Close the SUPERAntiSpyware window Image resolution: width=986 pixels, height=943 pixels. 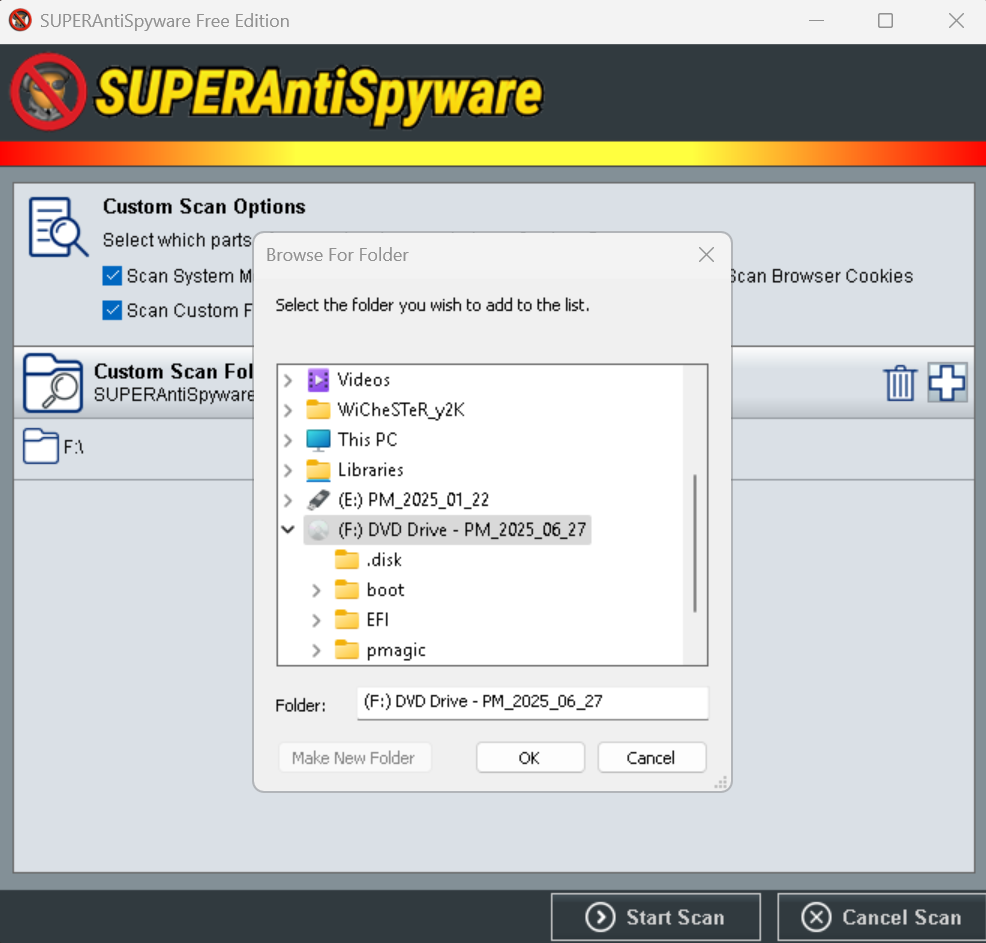tap(956, 21)
